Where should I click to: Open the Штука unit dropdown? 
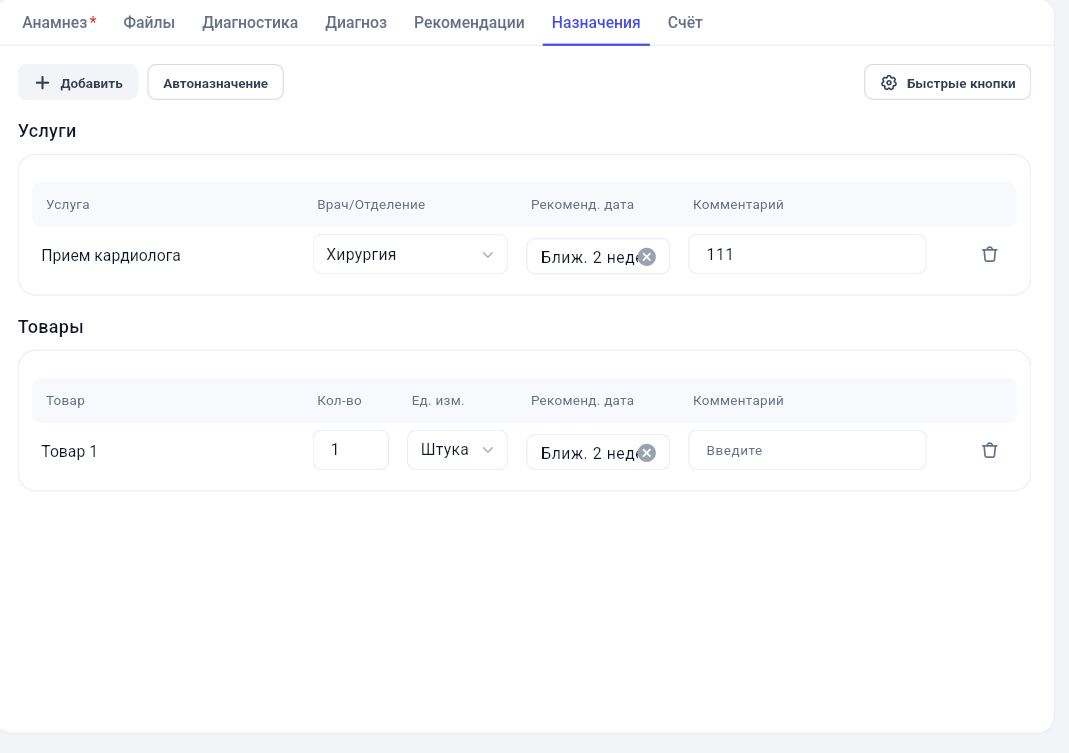pos(457,450)
